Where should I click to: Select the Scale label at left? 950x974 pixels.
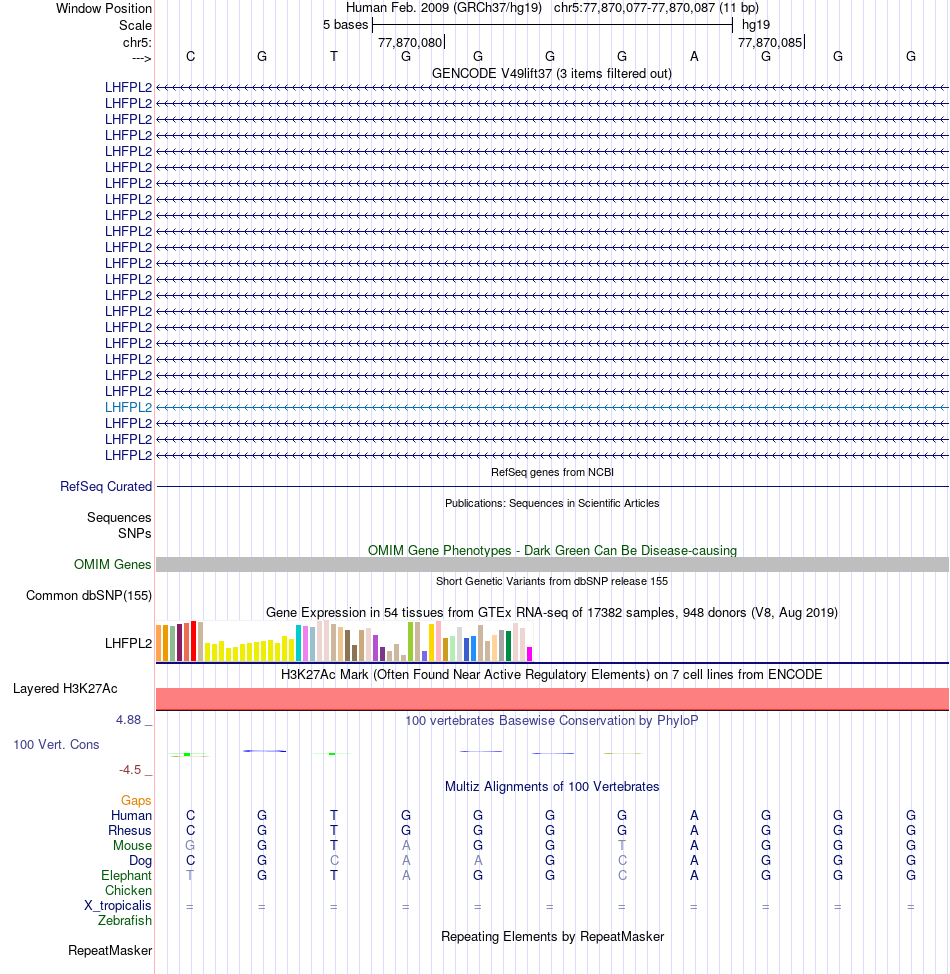click(x=135, y=25)
